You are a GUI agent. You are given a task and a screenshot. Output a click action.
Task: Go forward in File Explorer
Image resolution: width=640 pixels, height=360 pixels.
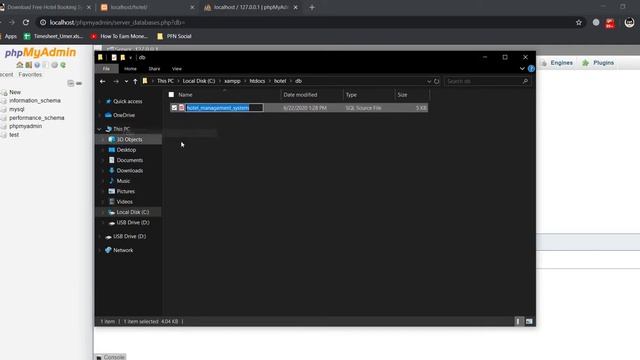pyautogui.click(x=116, y=81)
